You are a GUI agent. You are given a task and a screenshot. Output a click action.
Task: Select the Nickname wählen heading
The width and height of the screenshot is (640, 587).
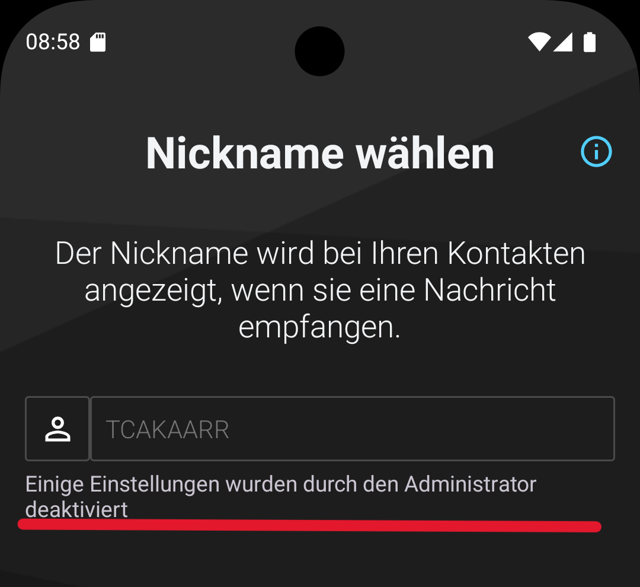[x=320, y=153]
